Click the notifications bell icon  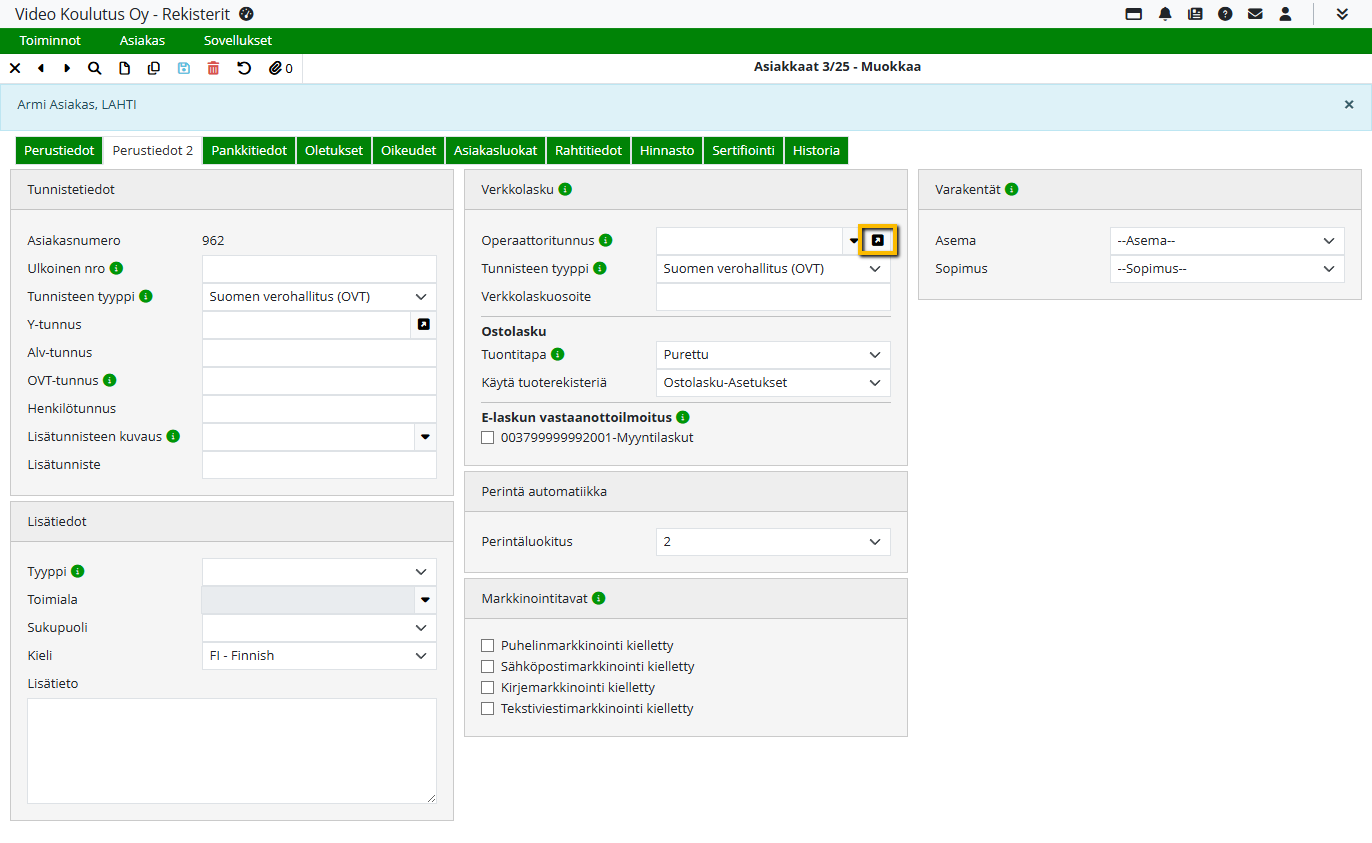[1165, 14]
